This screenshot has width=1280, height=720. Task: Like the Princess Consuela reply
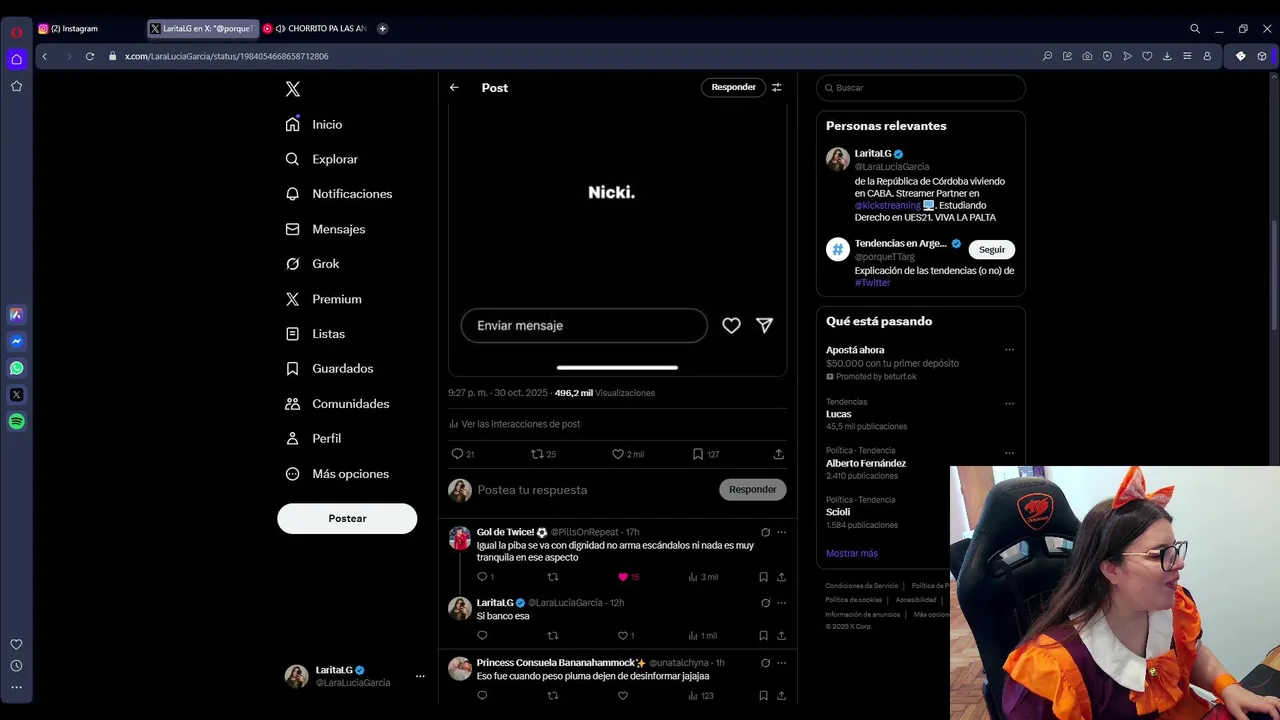click(622, 696)
